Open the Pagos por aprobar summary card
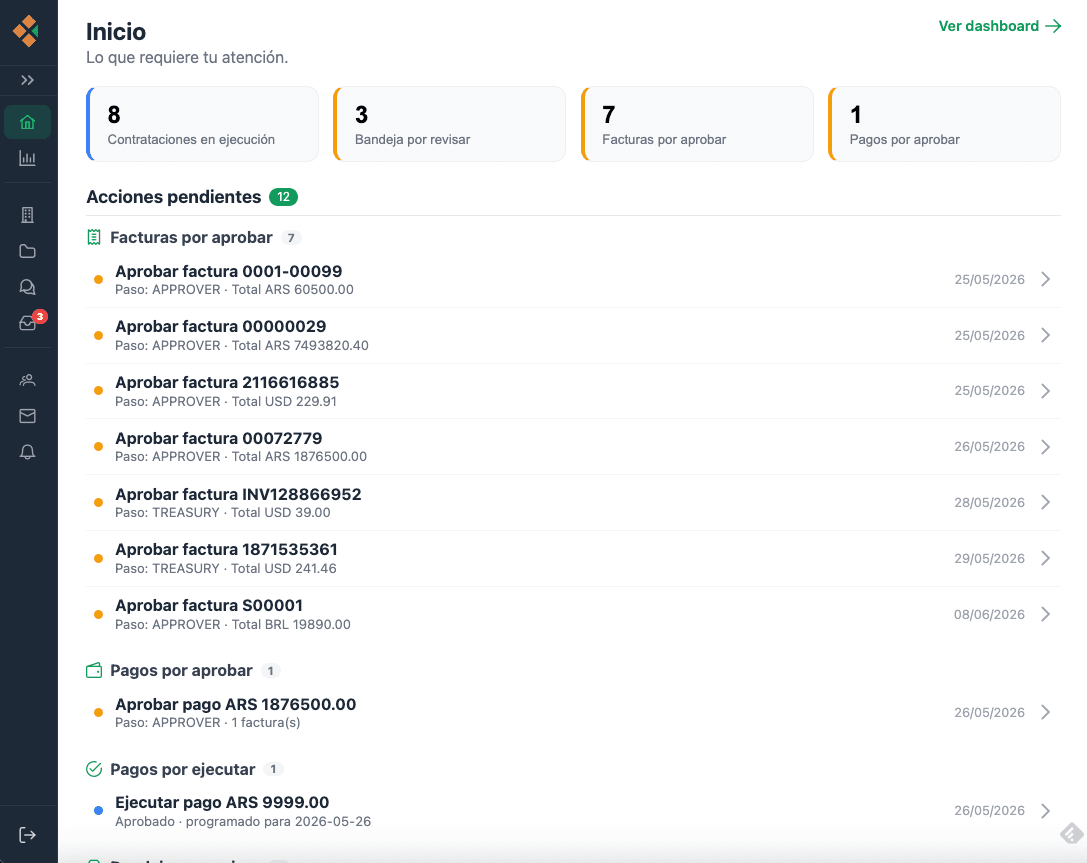1087x863 pixels. point(944,124)
